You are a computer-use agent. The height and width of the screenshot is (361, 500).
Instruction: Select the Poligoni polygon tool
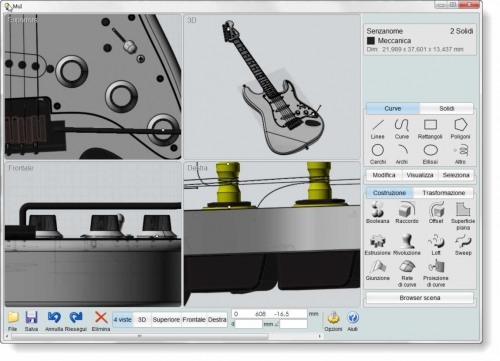(460, 129)
